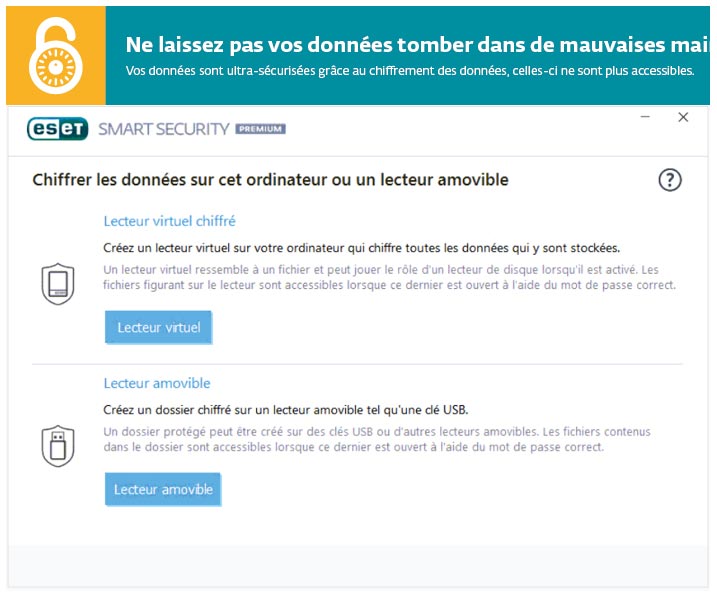Click the orange padlock icon in the banner
The image size is (717, 599).
click(x=56, y=55)
